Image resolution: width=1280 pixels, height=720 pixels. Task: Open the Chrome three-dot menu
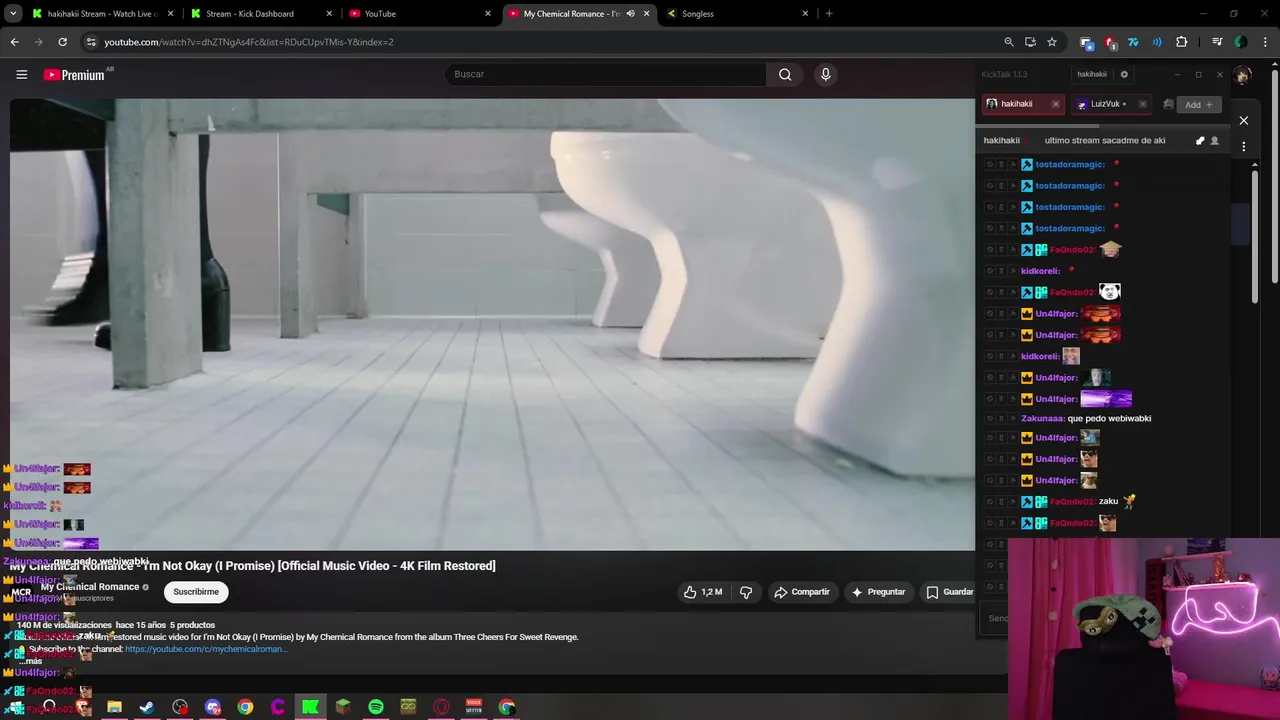(1265, 42)
